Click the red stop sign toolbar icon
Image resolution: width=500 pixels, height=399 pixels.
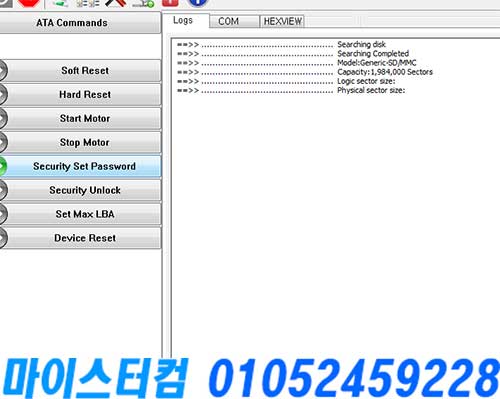click(x=28, y=3)
